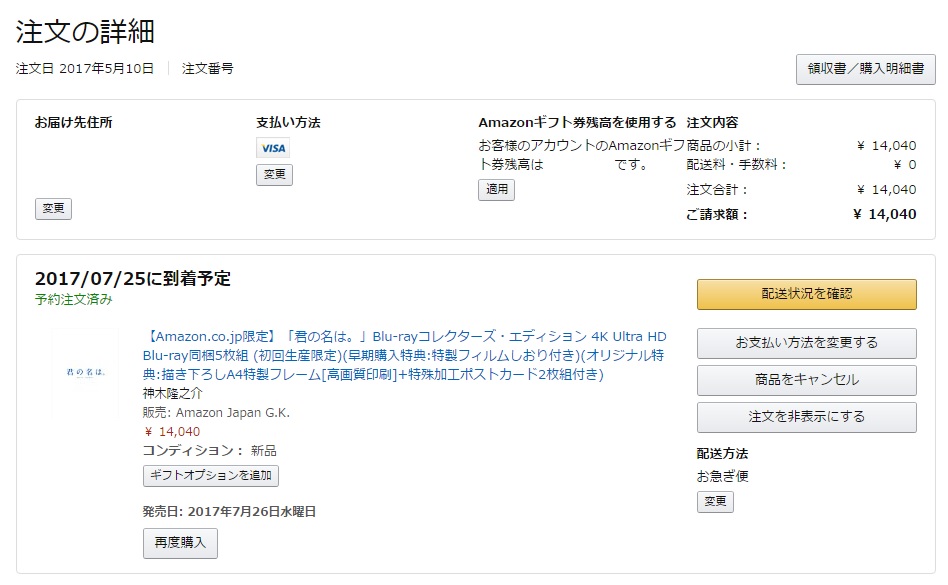Click the yellow 配送状況を確認 button
This screenshot has height=585, width=948.
(x=807, y=294)
